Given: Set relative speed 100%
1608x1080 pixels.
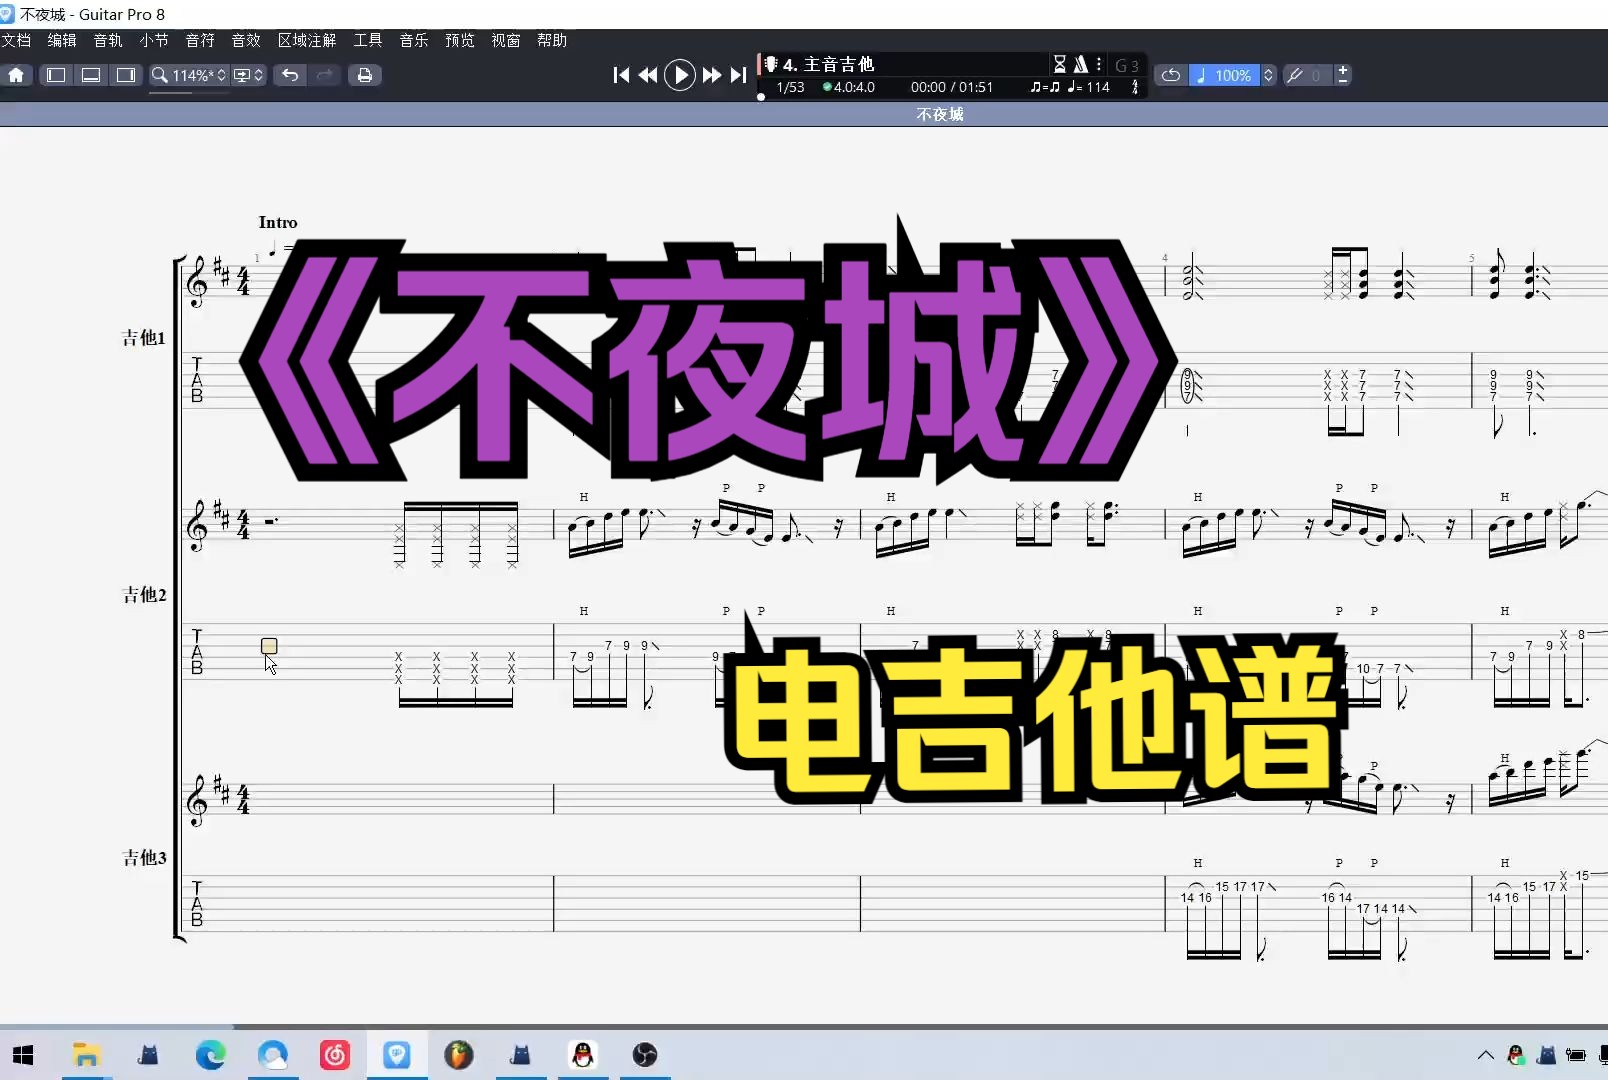Looking at the screenshot, I should pos(1225,75).
